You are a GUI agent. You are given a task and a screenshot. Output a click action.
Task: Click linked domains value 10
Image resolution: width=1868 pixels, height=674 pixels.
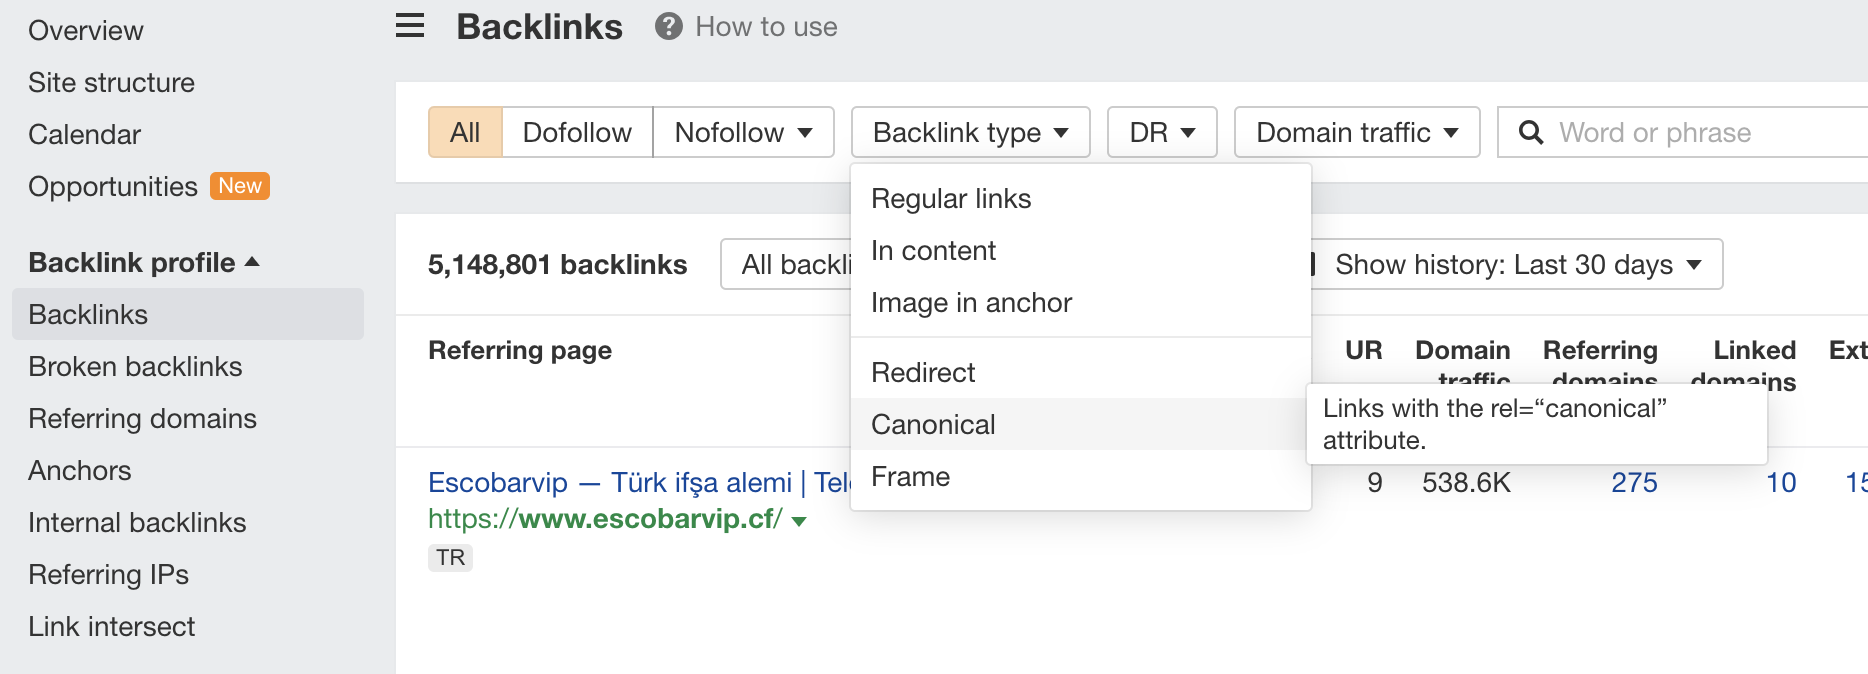pos(1781,482)
